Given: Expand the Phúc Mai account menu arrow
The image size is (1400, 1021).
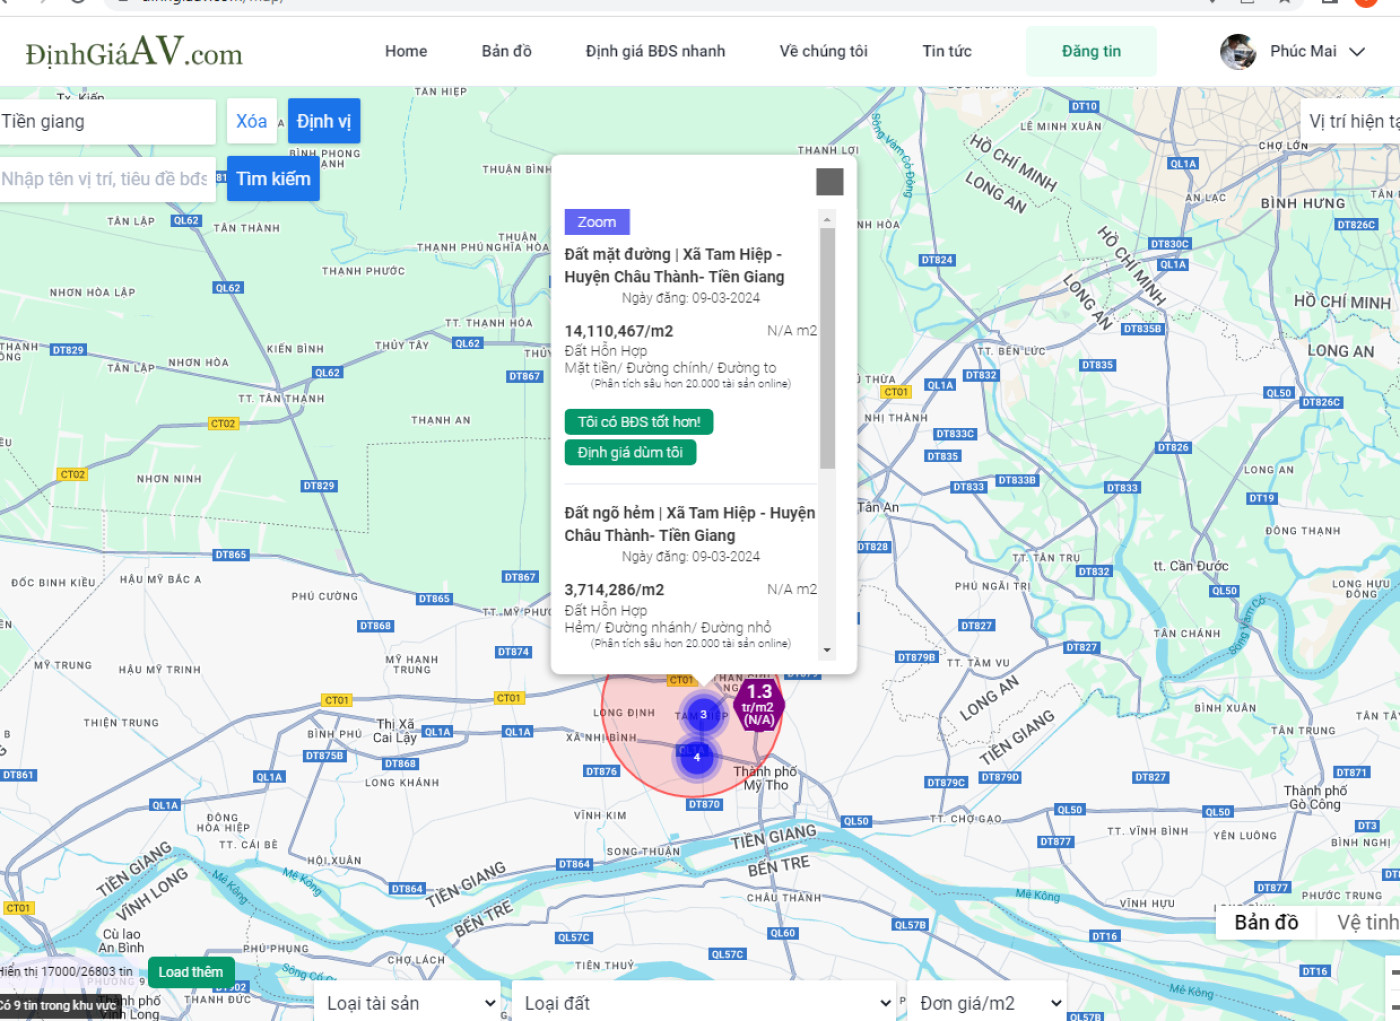Looking at the screenshot, I should (1357, 52).
